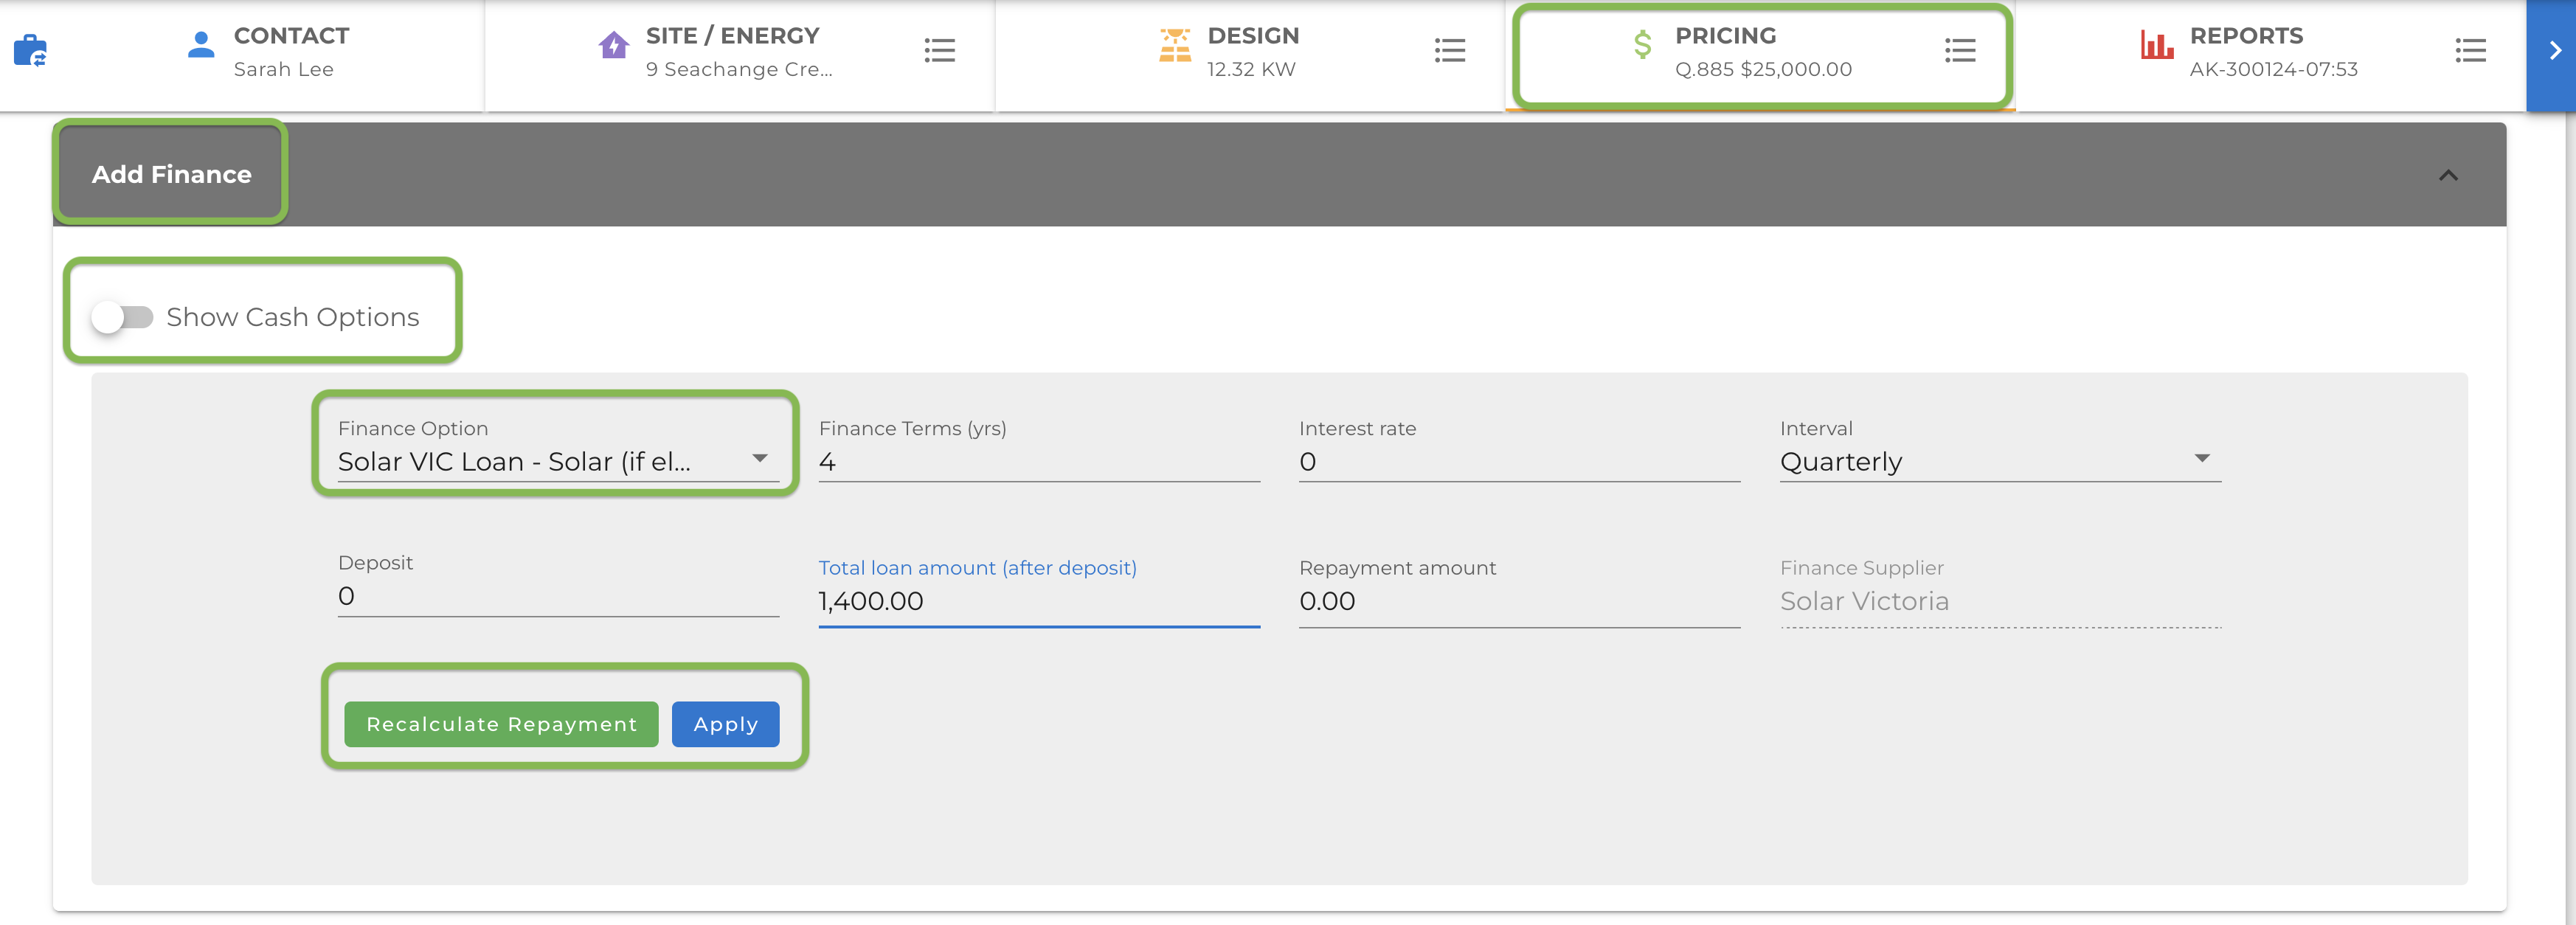2576x925 pixels.
Task: Click the briefcase icon at top left
Action: [30, 50]
